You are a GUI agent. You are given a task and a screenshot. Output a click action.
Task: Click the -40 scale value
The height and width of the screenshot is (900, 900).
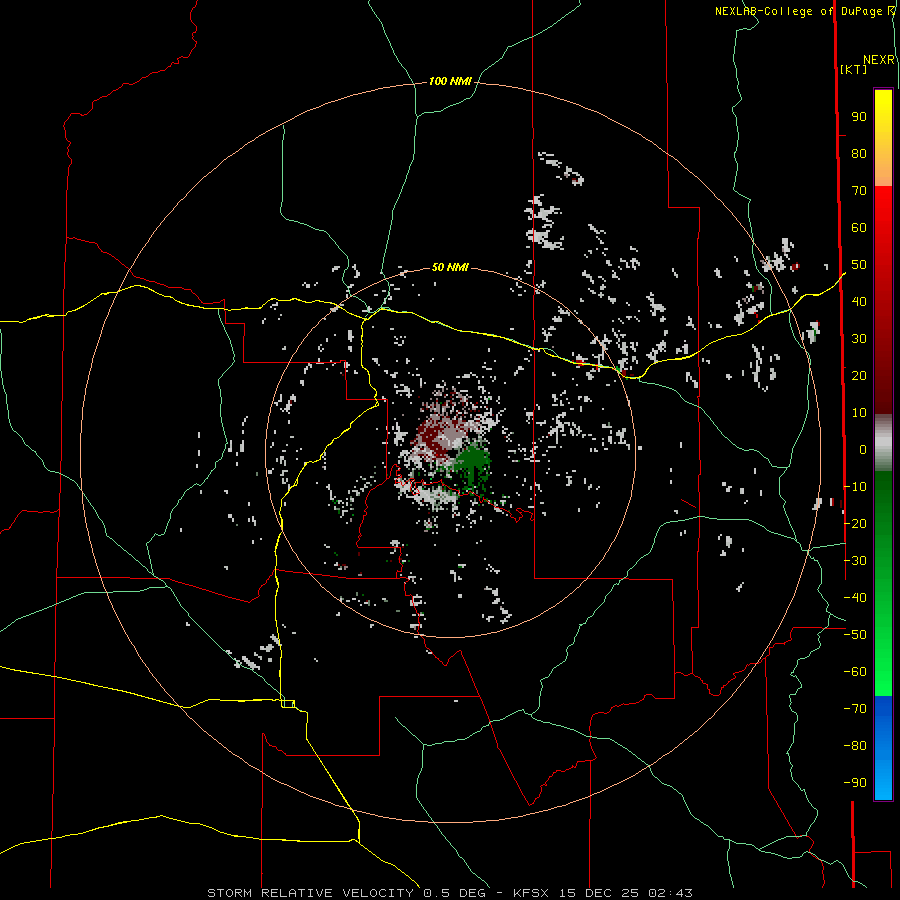[855, 598]
